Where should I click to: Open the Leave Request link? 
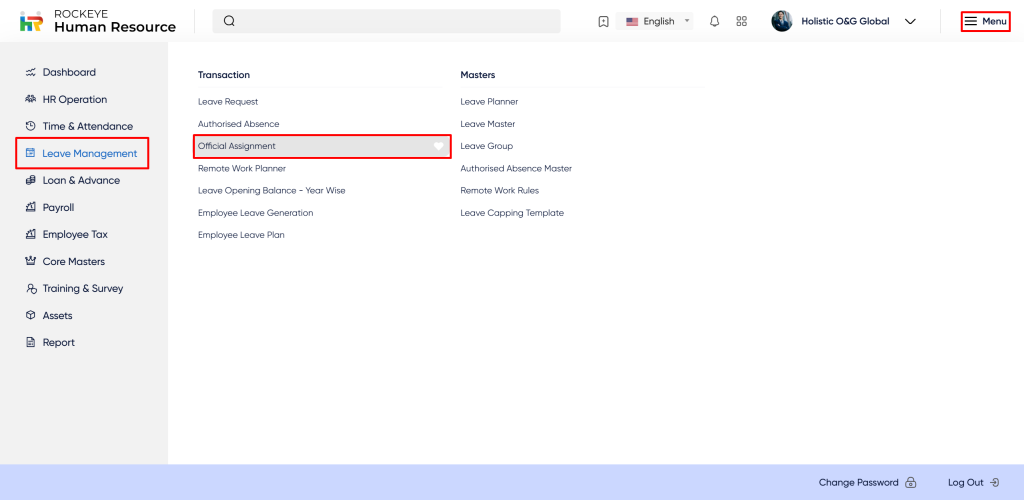228,102
